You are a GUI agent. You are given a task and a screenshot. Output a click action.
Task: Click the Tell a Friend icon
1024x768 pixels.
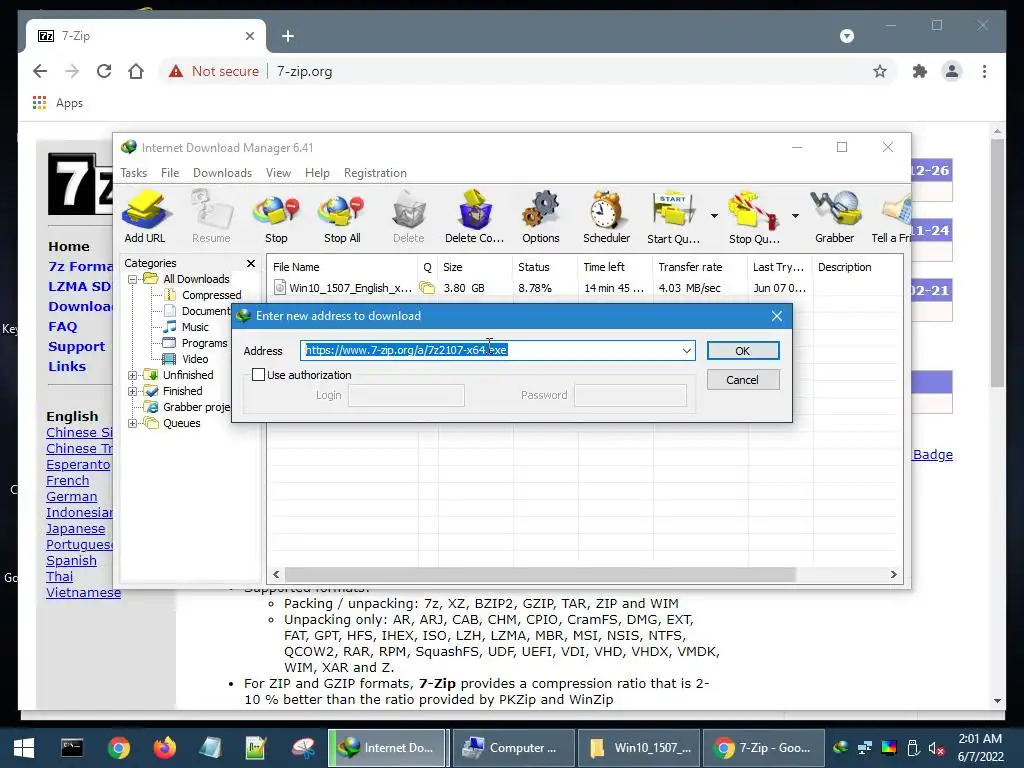tap(892, 217)
